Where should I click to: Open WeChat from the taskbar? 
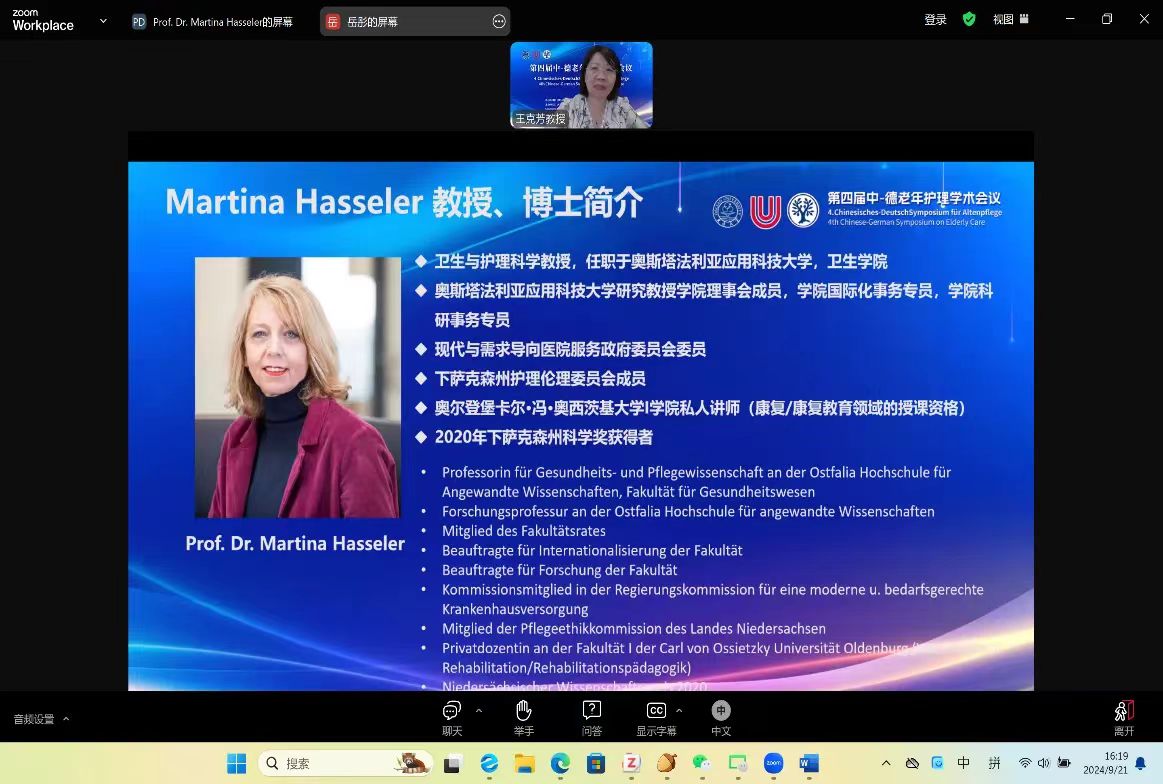[x=702, y=763]
